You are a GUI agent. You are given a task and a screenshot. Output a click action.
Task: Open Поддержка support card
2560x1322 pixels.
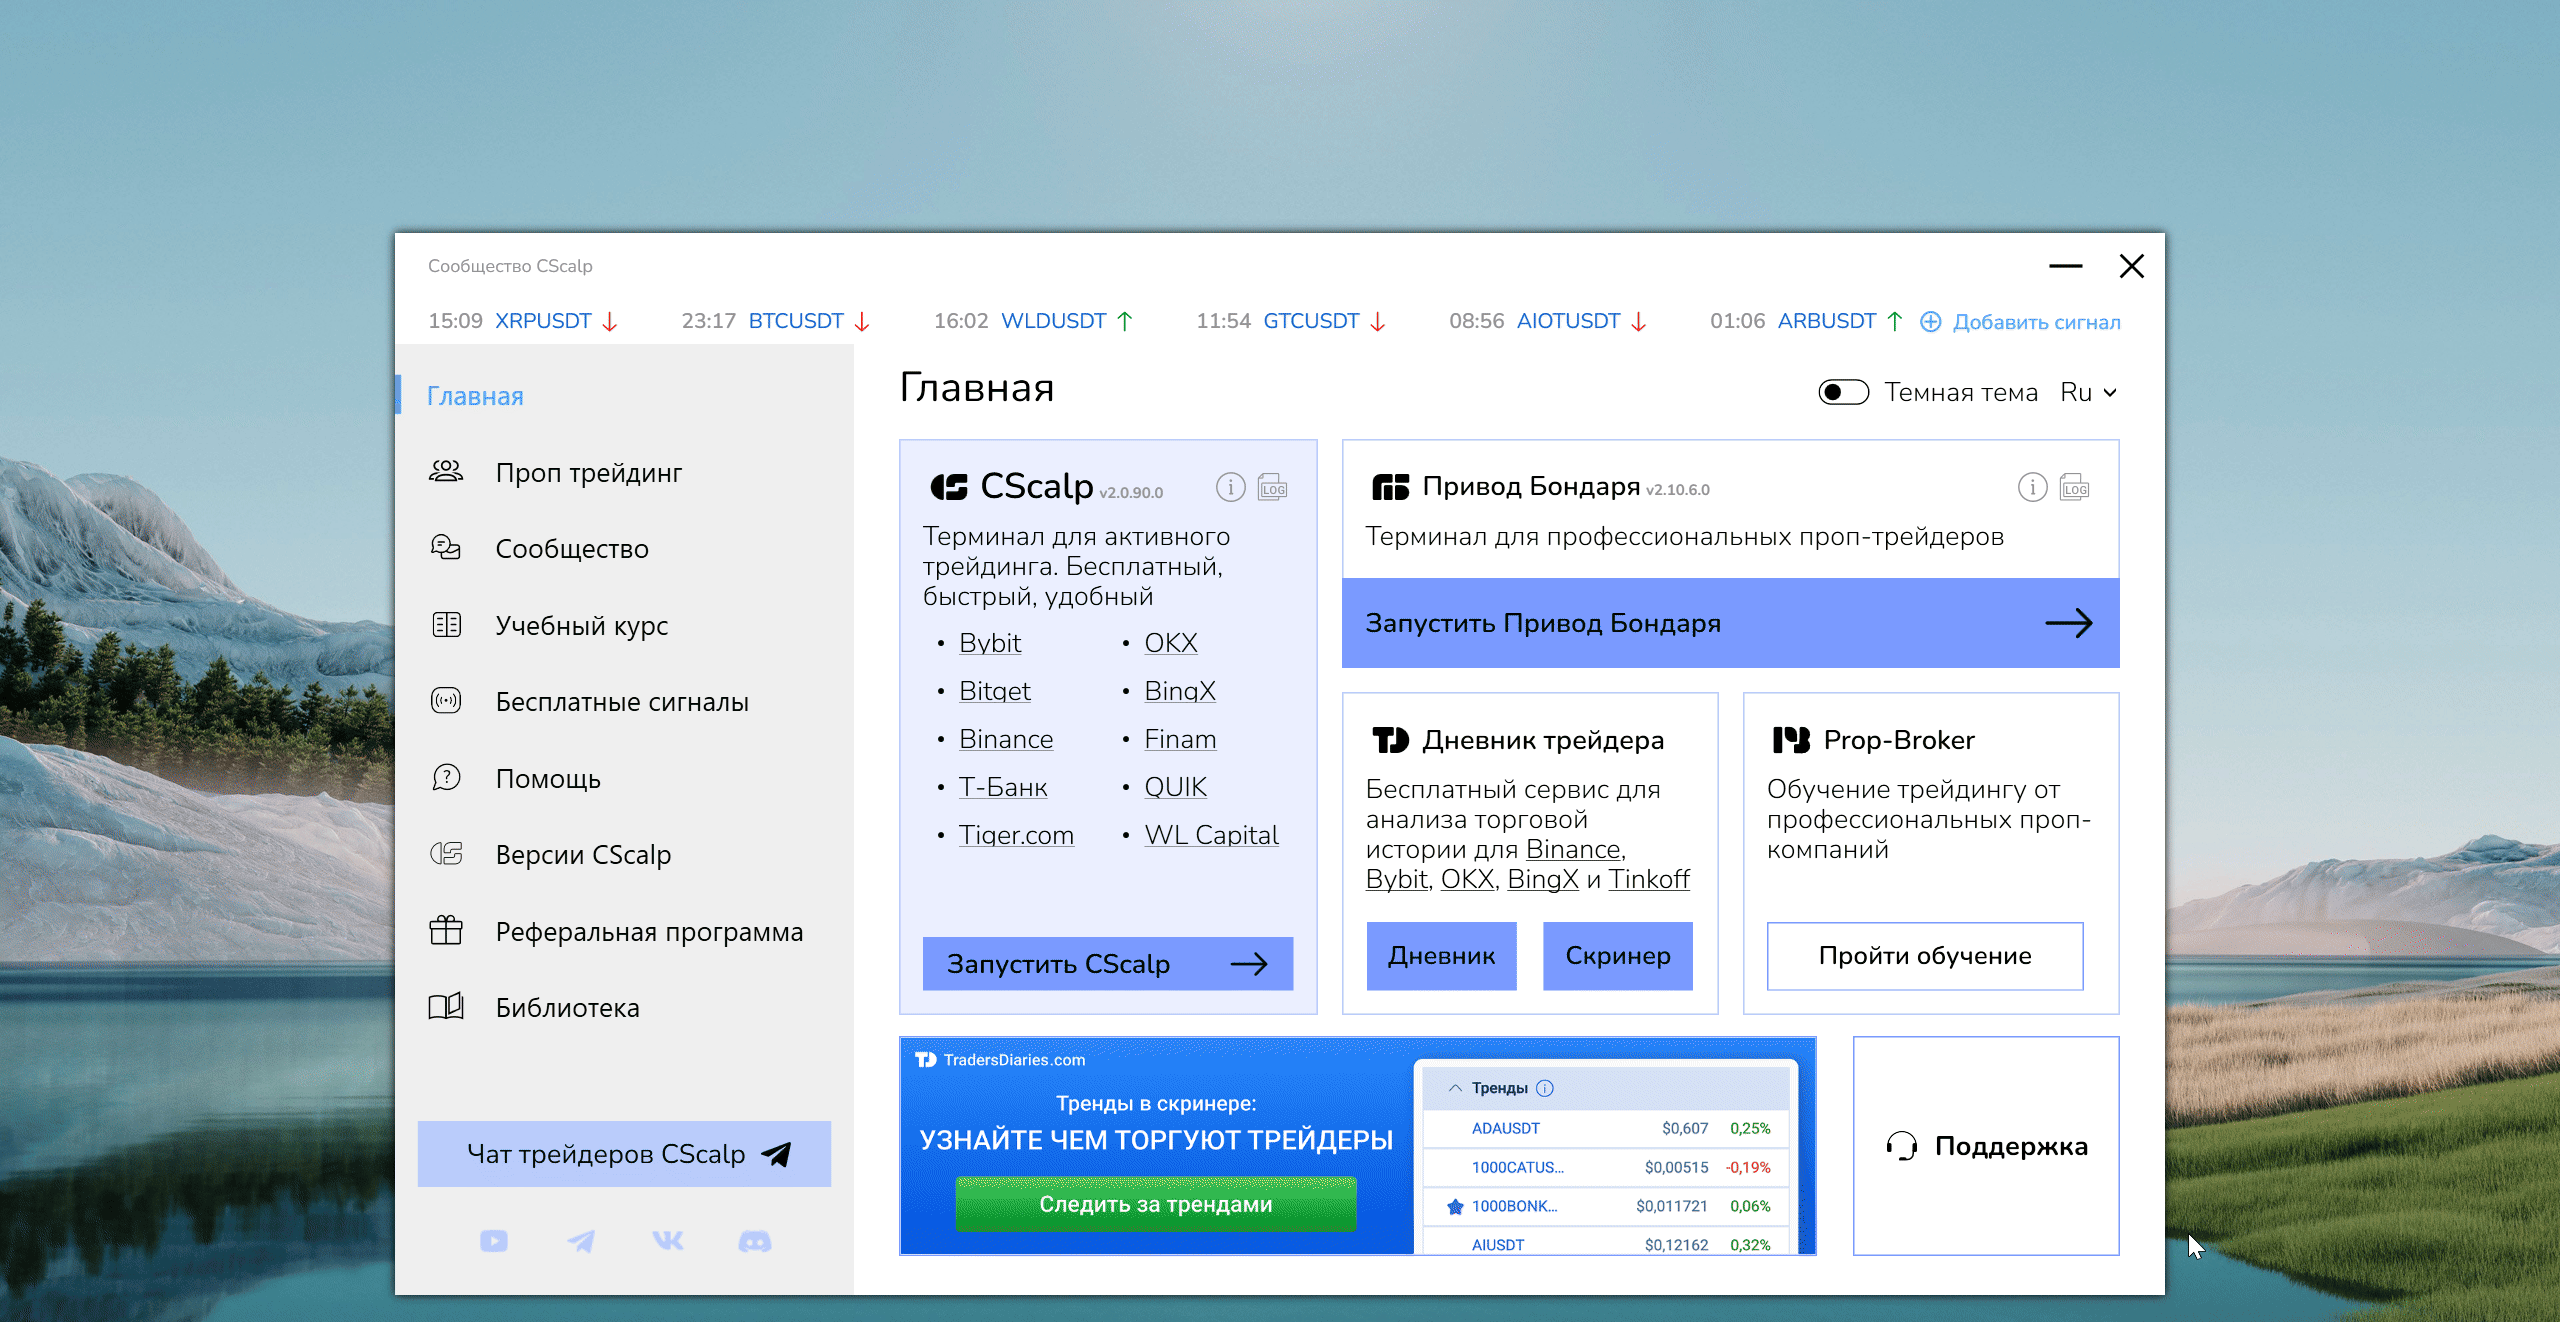[1986, 1145]
